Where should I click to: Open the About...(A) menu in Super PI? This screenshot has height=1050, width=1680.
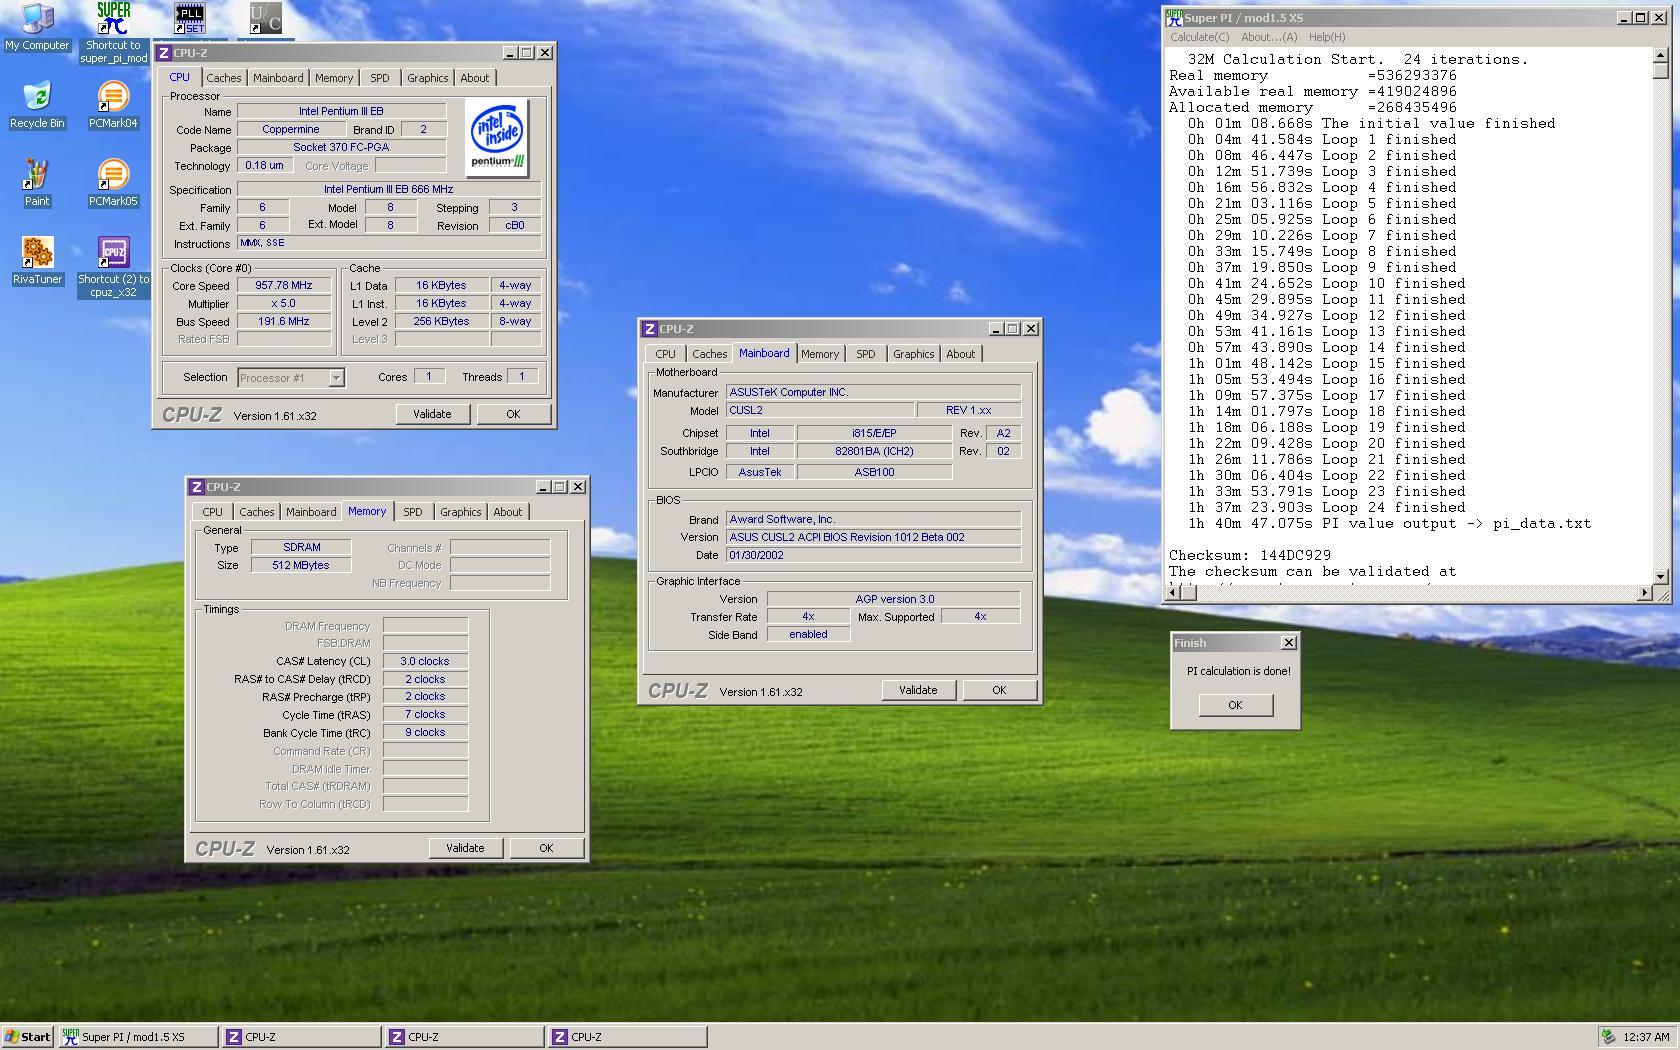[x=1269, y=37]
